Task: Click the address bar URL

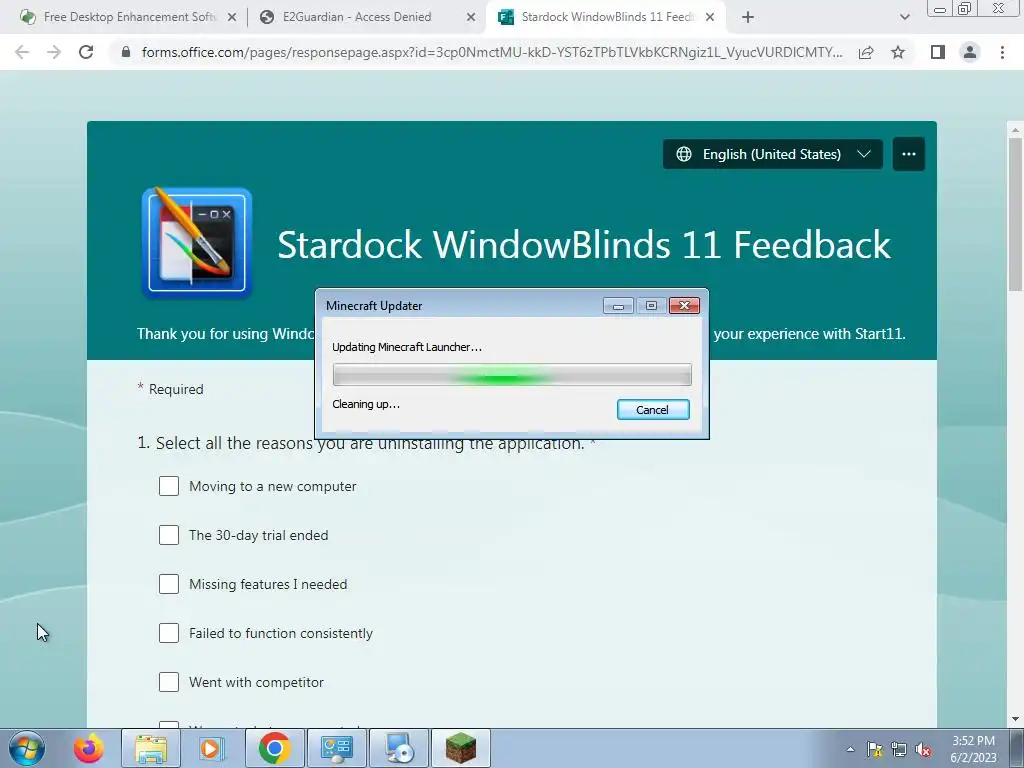Action: point(492,52)
